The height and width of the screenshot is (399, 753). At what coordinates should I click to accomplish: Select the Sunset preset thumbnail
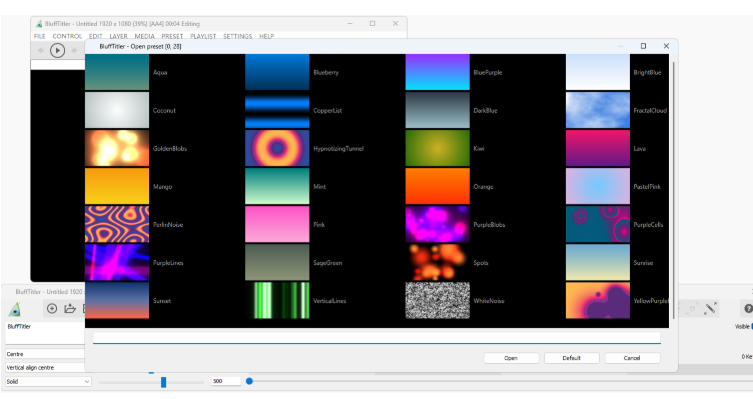click(117, 300)
